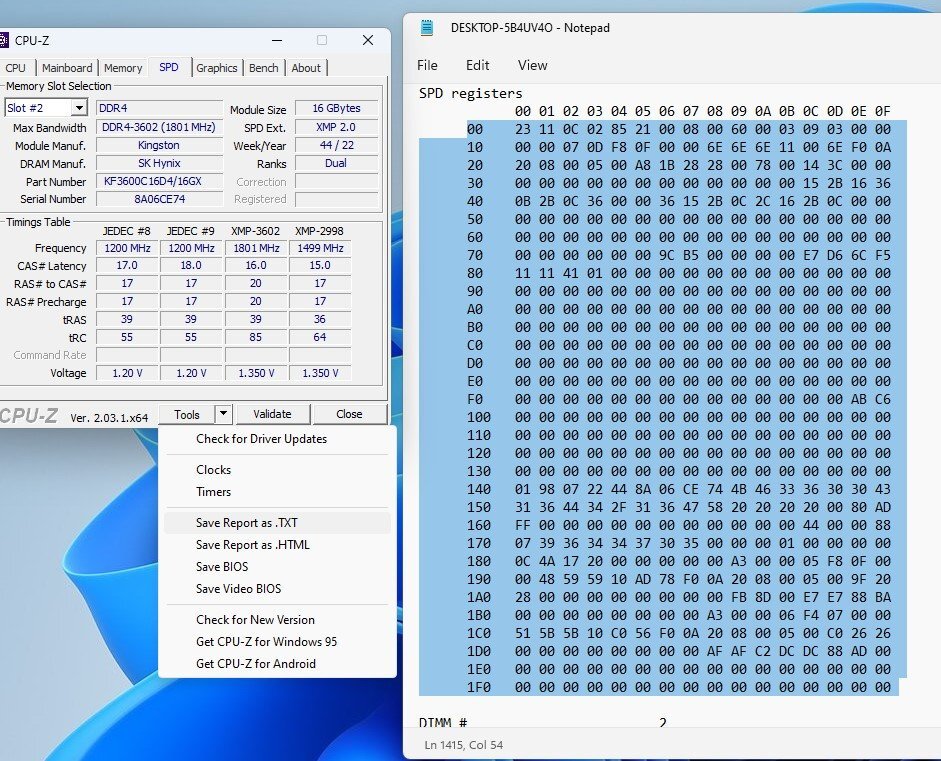Click XMP-3602 tRC value 85

[256, 337]
